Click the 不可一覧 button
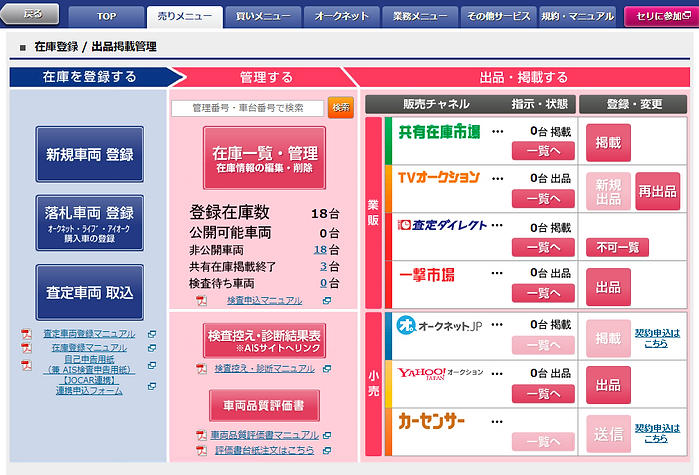The width and height of the screenshot is (699, 475). [x=617, y=247]
